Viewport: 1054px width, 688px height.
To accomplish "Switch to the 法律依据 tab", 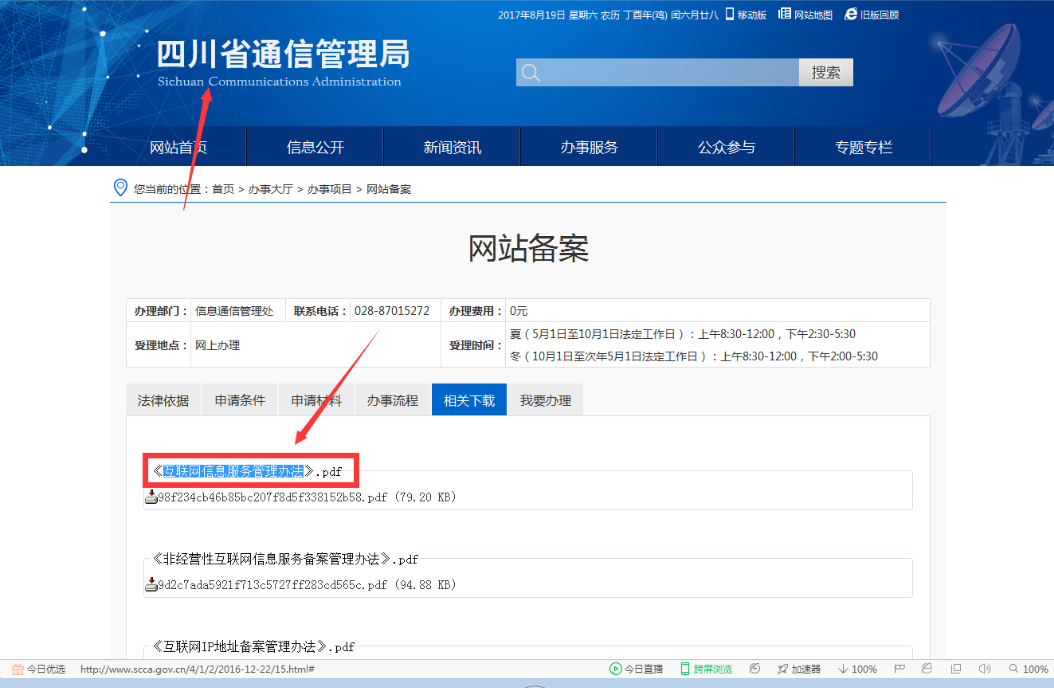I will (x=163, y=400).
